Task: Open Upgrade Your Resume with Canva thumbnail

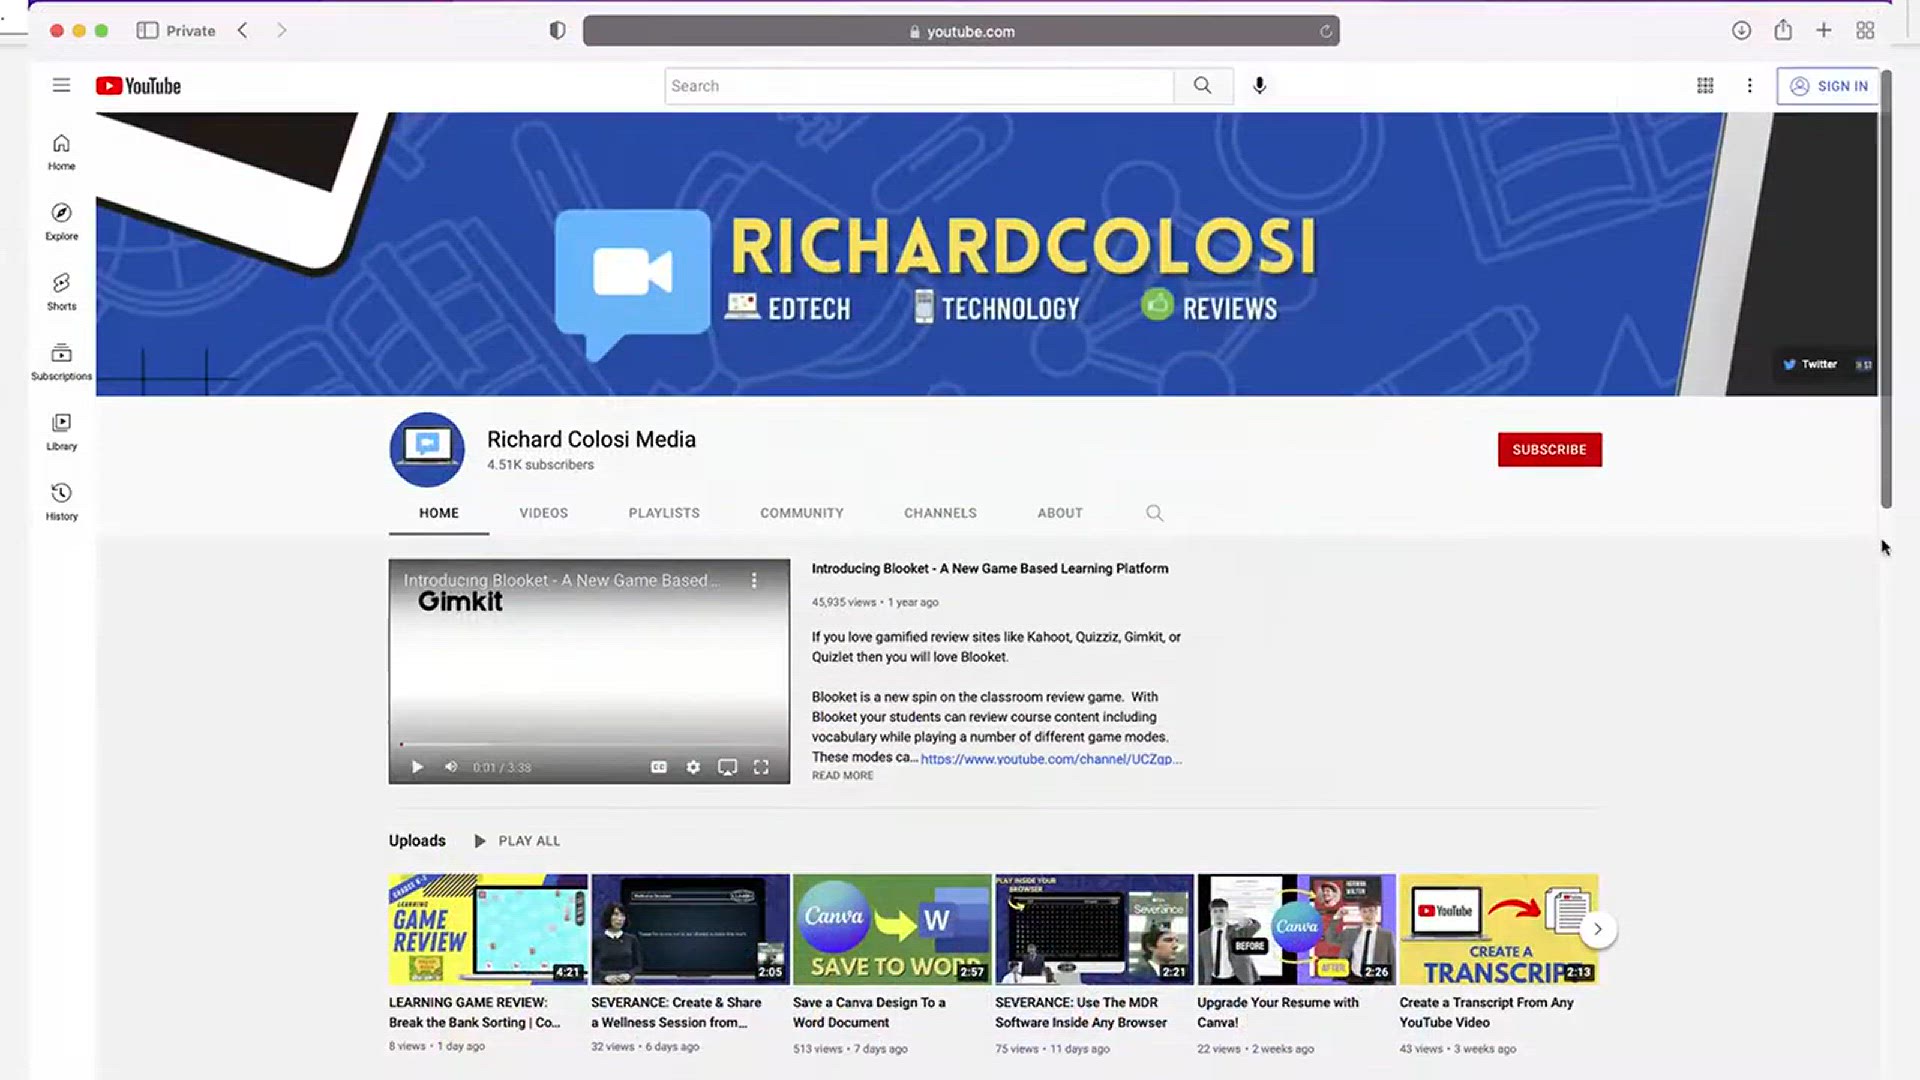Action: (x=1296, y=930)
